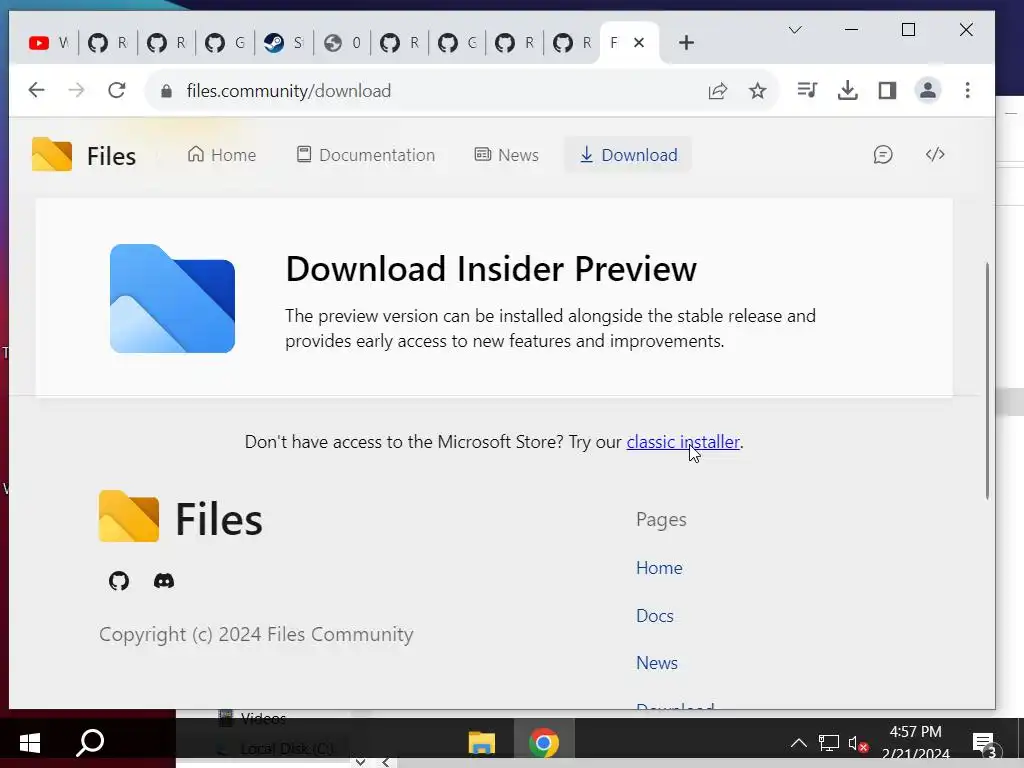The height and width of the screenshot is (768, 1024).
Task: Click the blue Insider Preview folder image
Action: [172, 298]
